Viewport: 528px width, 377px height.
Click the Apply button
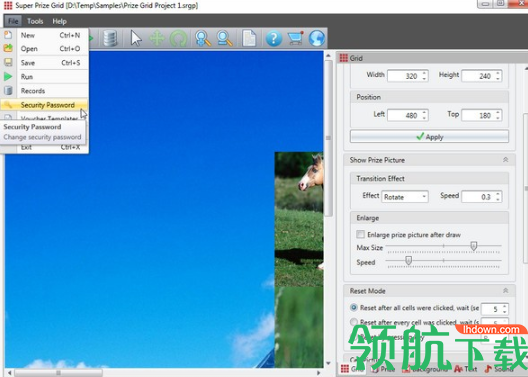pyautogui.click(x=429, y=137)
